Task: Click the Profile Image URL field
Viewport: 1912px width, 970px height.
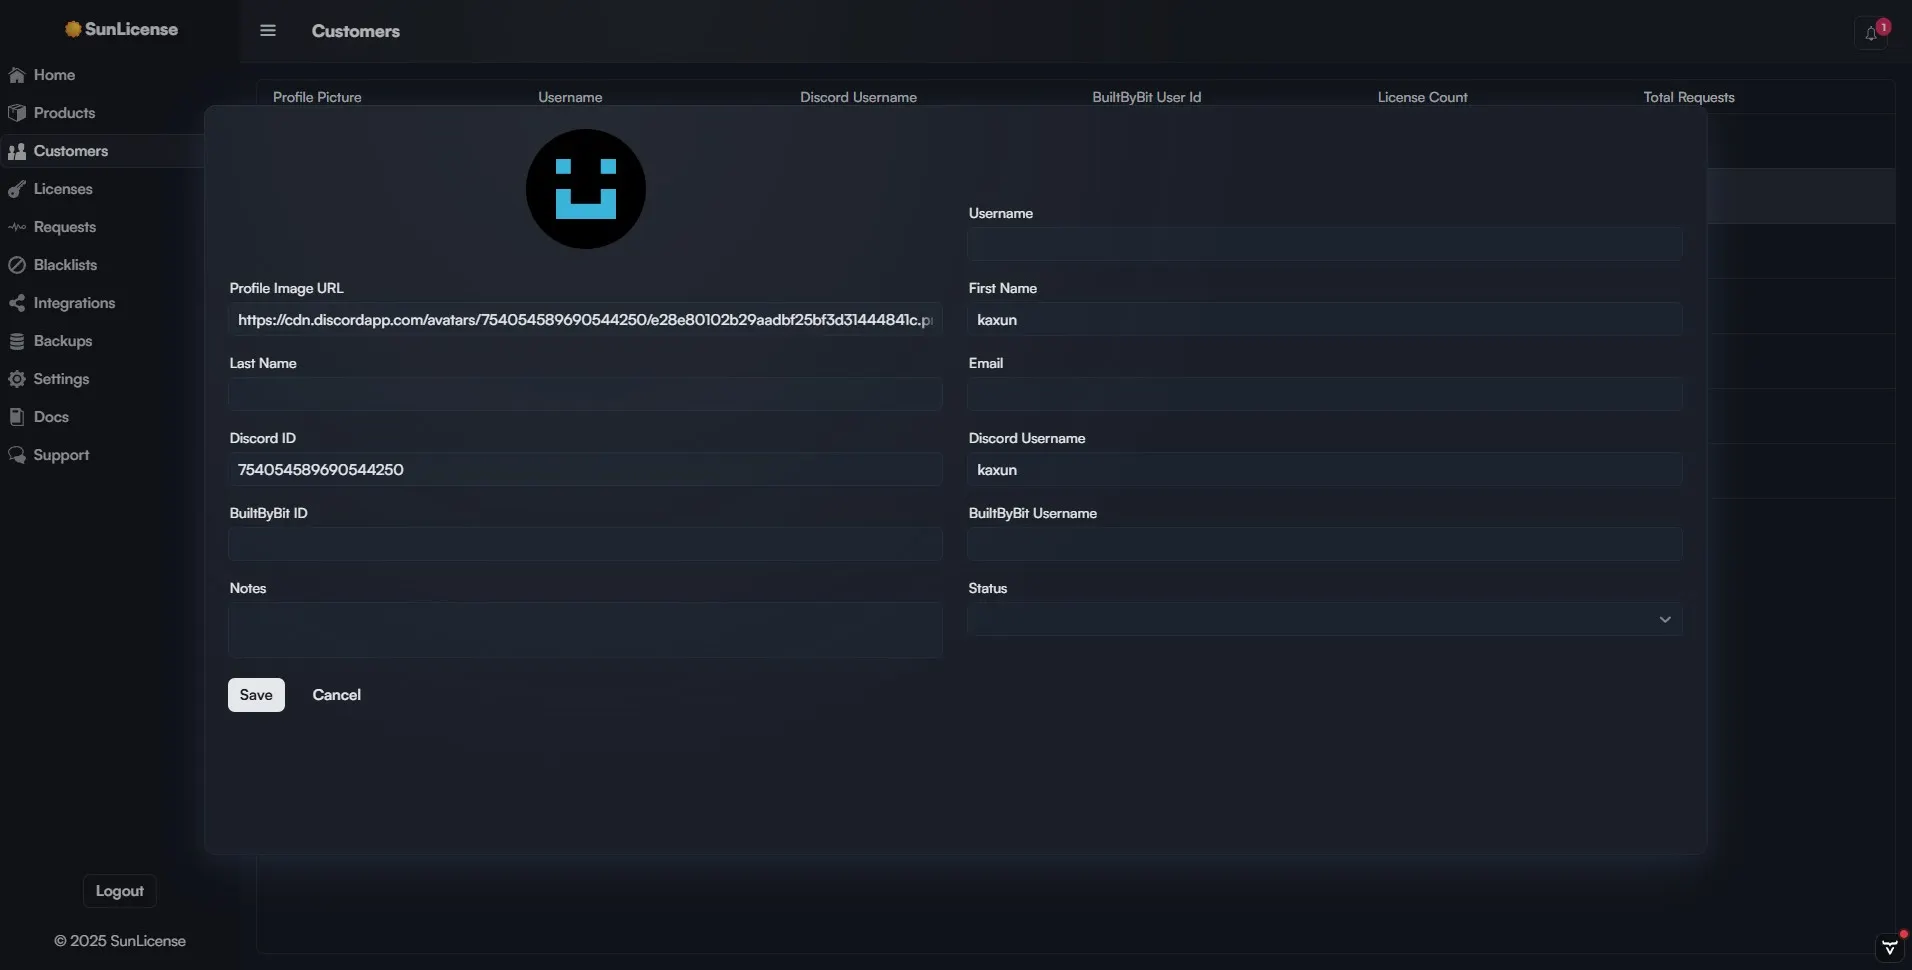Action: coord(585,319)
